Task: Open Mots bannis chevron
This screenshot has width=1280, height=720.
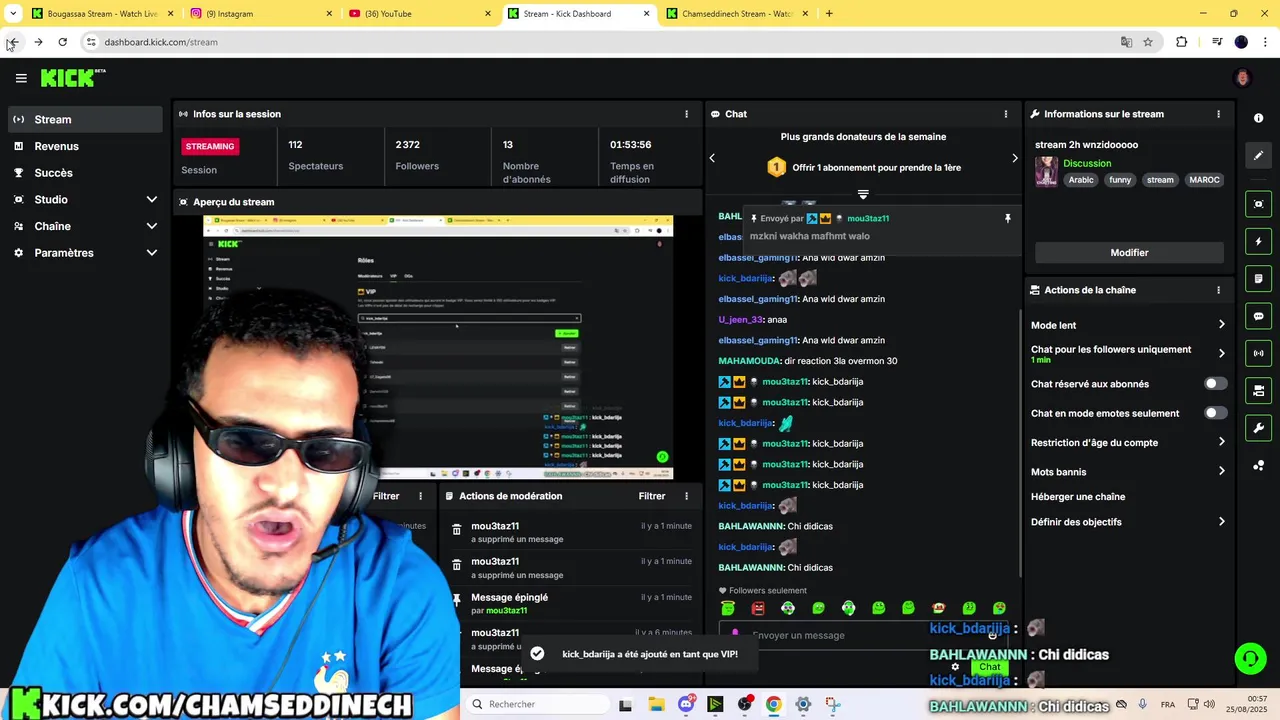Action: 1221,471
